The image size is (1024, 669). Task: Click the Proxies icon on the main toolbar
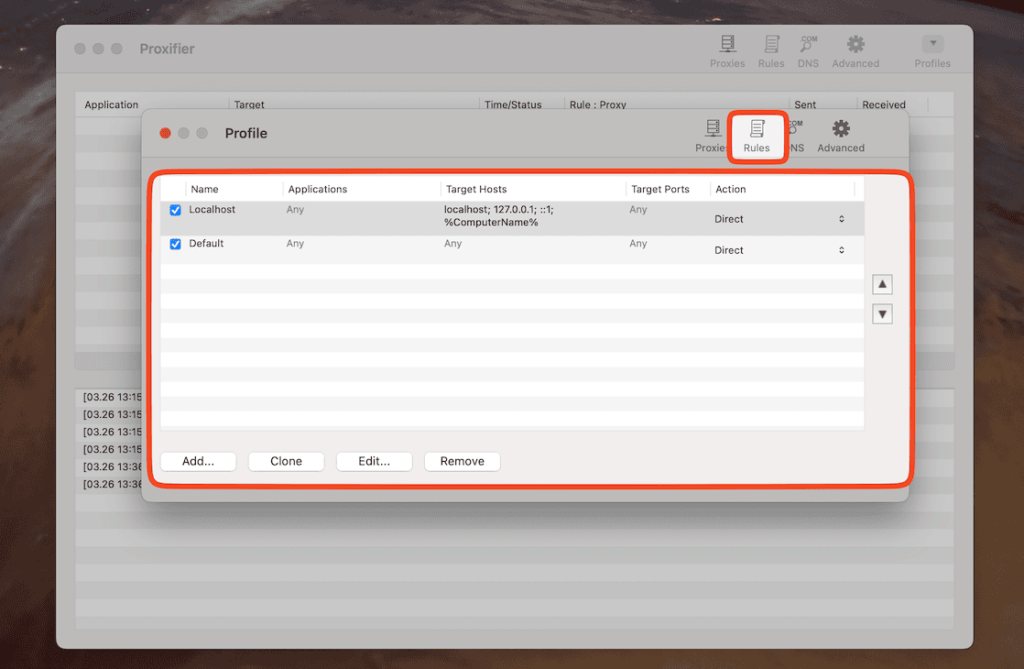point(727,50)
